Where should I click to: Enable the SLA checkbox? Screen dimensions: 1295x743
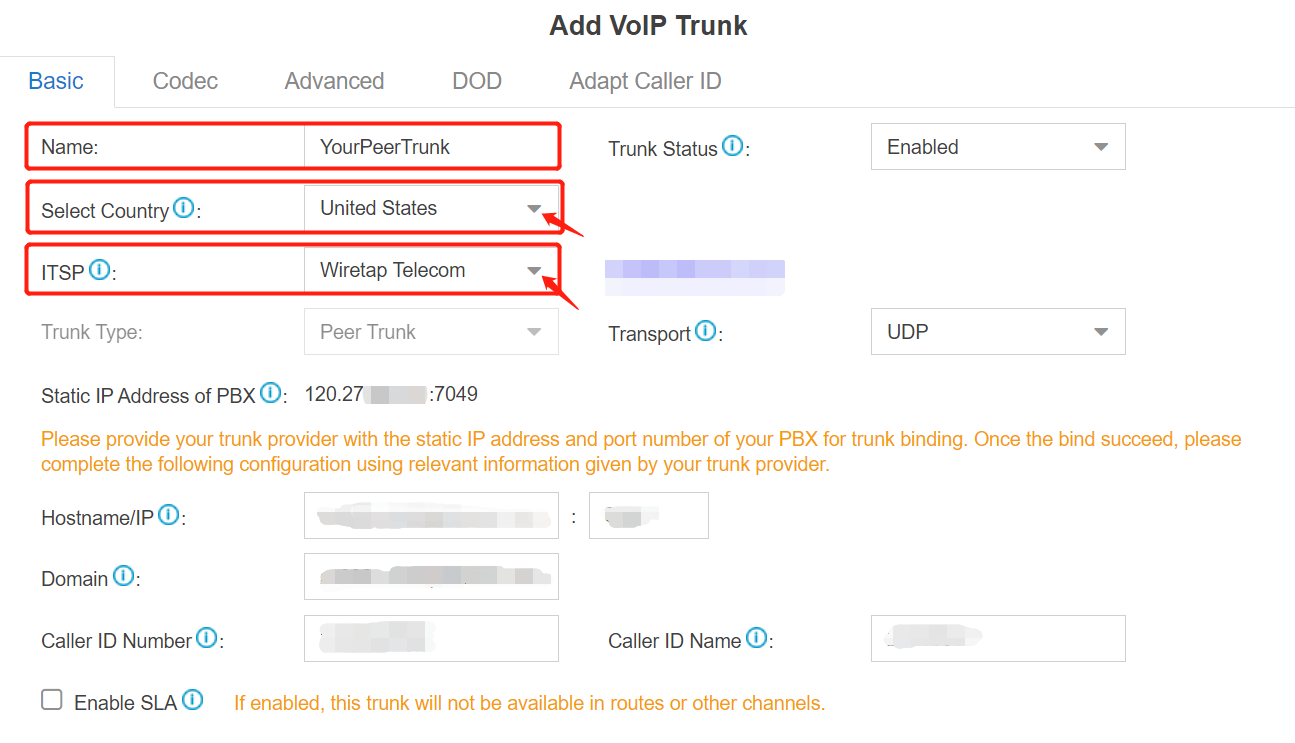point(51,700)
